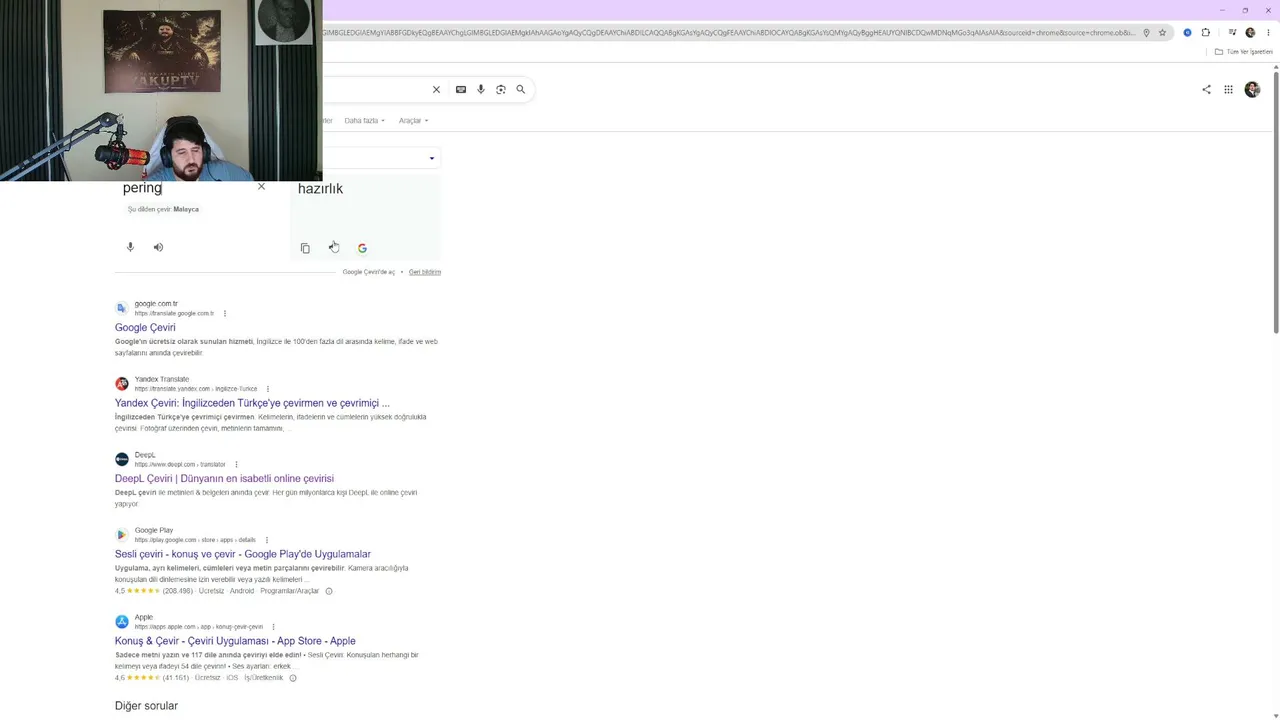Search the translation with the Google icon

(362, 248)
